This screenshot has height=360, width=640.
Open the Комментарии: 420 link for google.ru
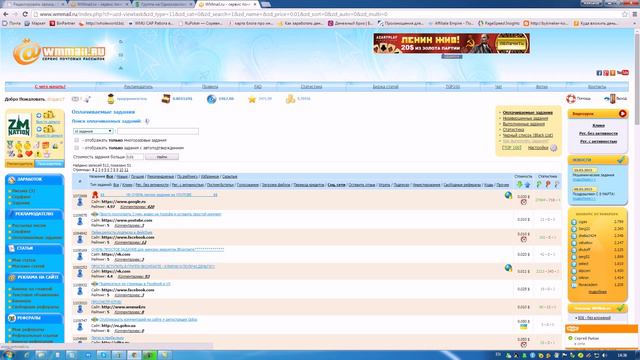[x=138, y=207]
